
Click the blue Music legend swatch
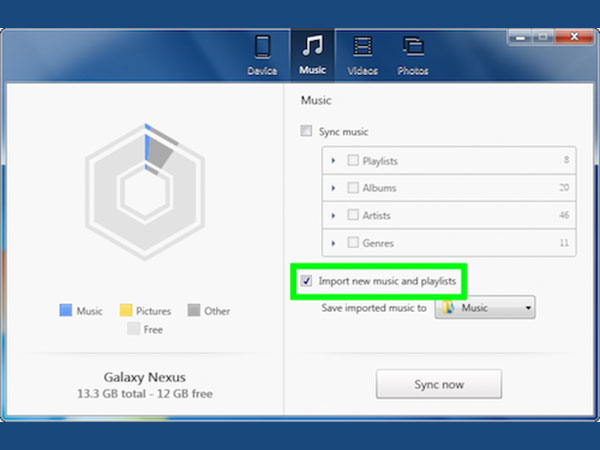[67, 311]
